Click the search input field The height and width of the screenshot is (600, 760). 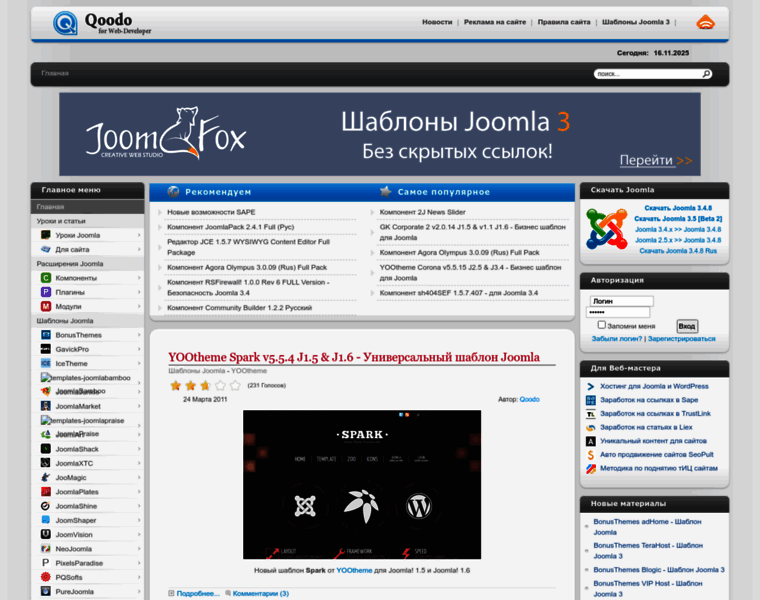click(648, 74)
